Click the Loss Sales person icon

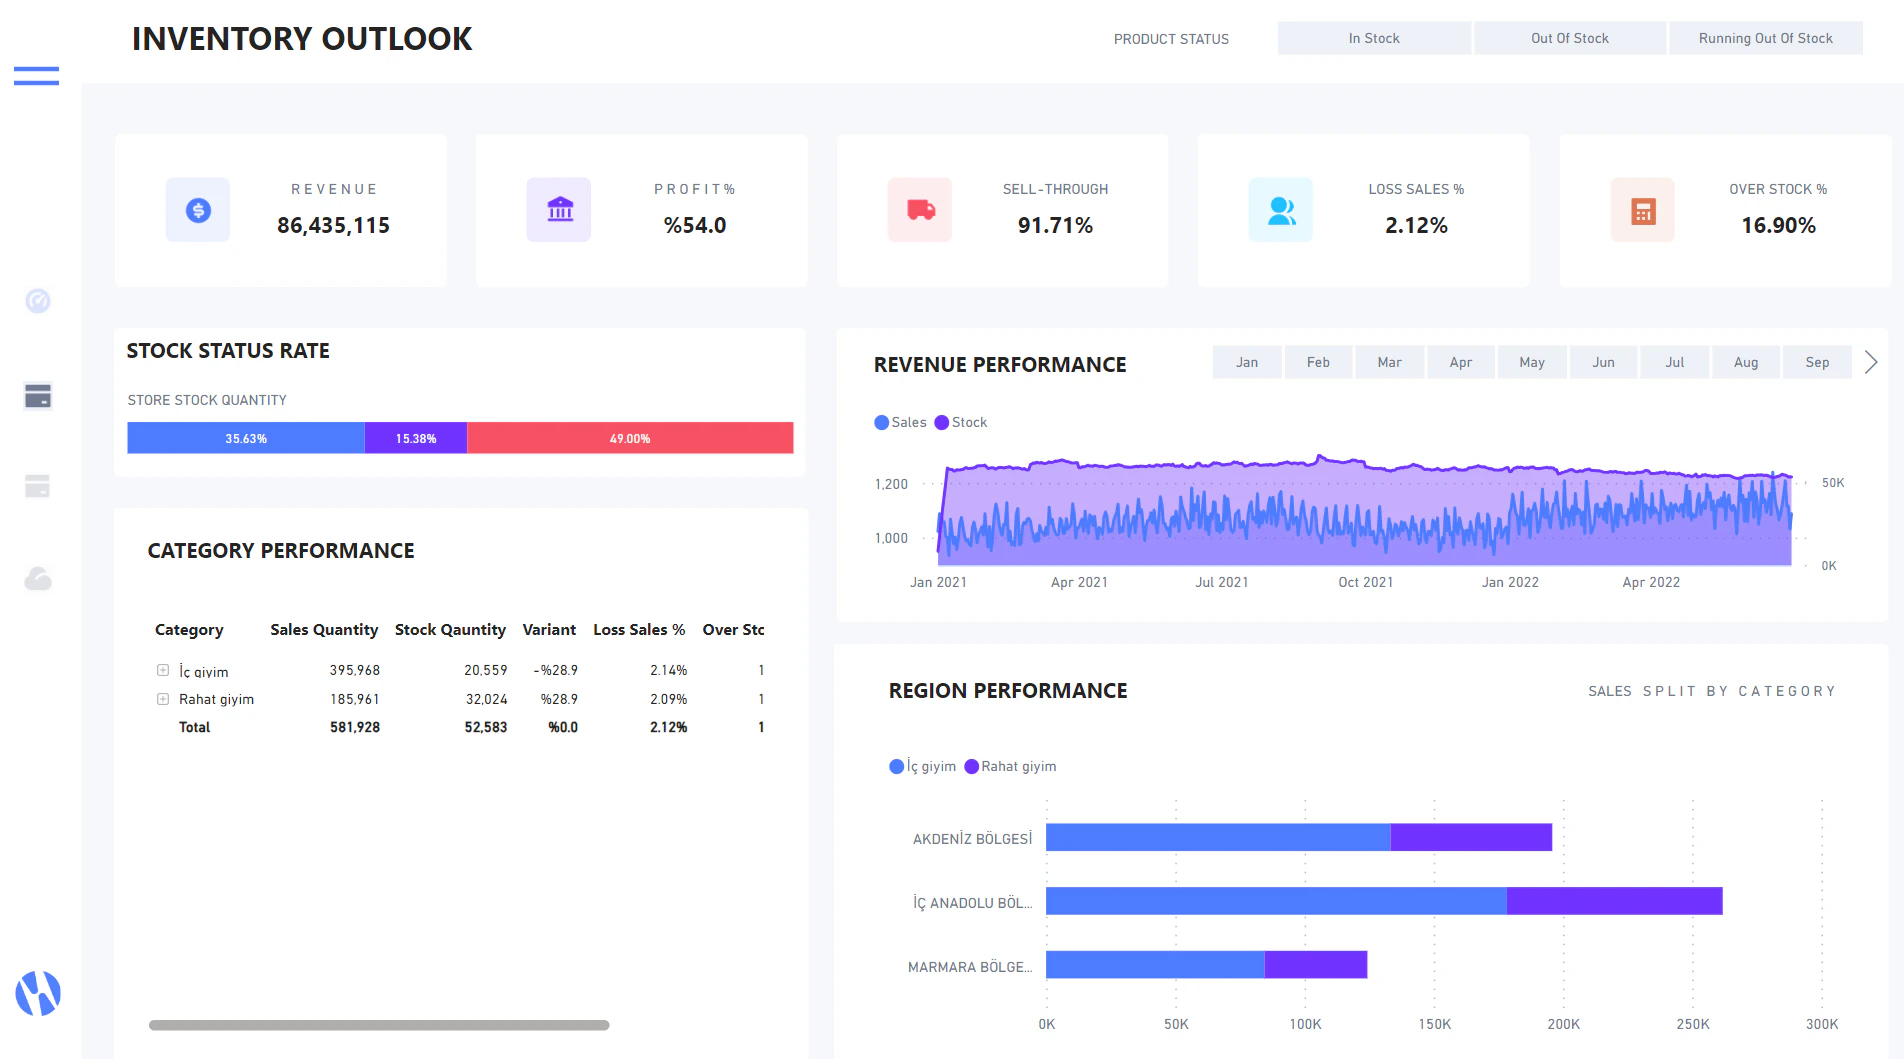point(1281,210)
